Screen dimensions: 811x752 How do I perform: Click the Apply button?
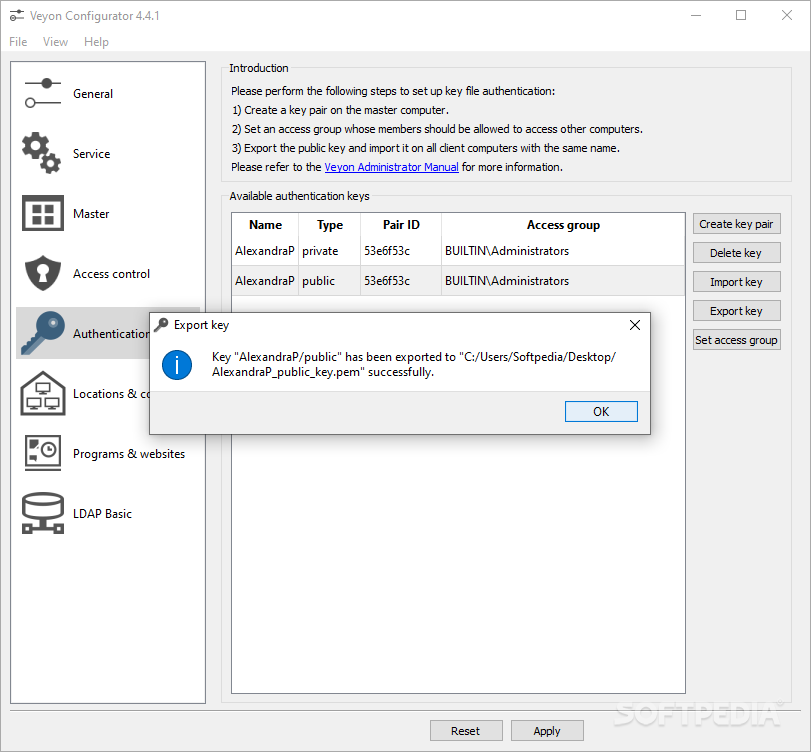[x=547, y=731]
